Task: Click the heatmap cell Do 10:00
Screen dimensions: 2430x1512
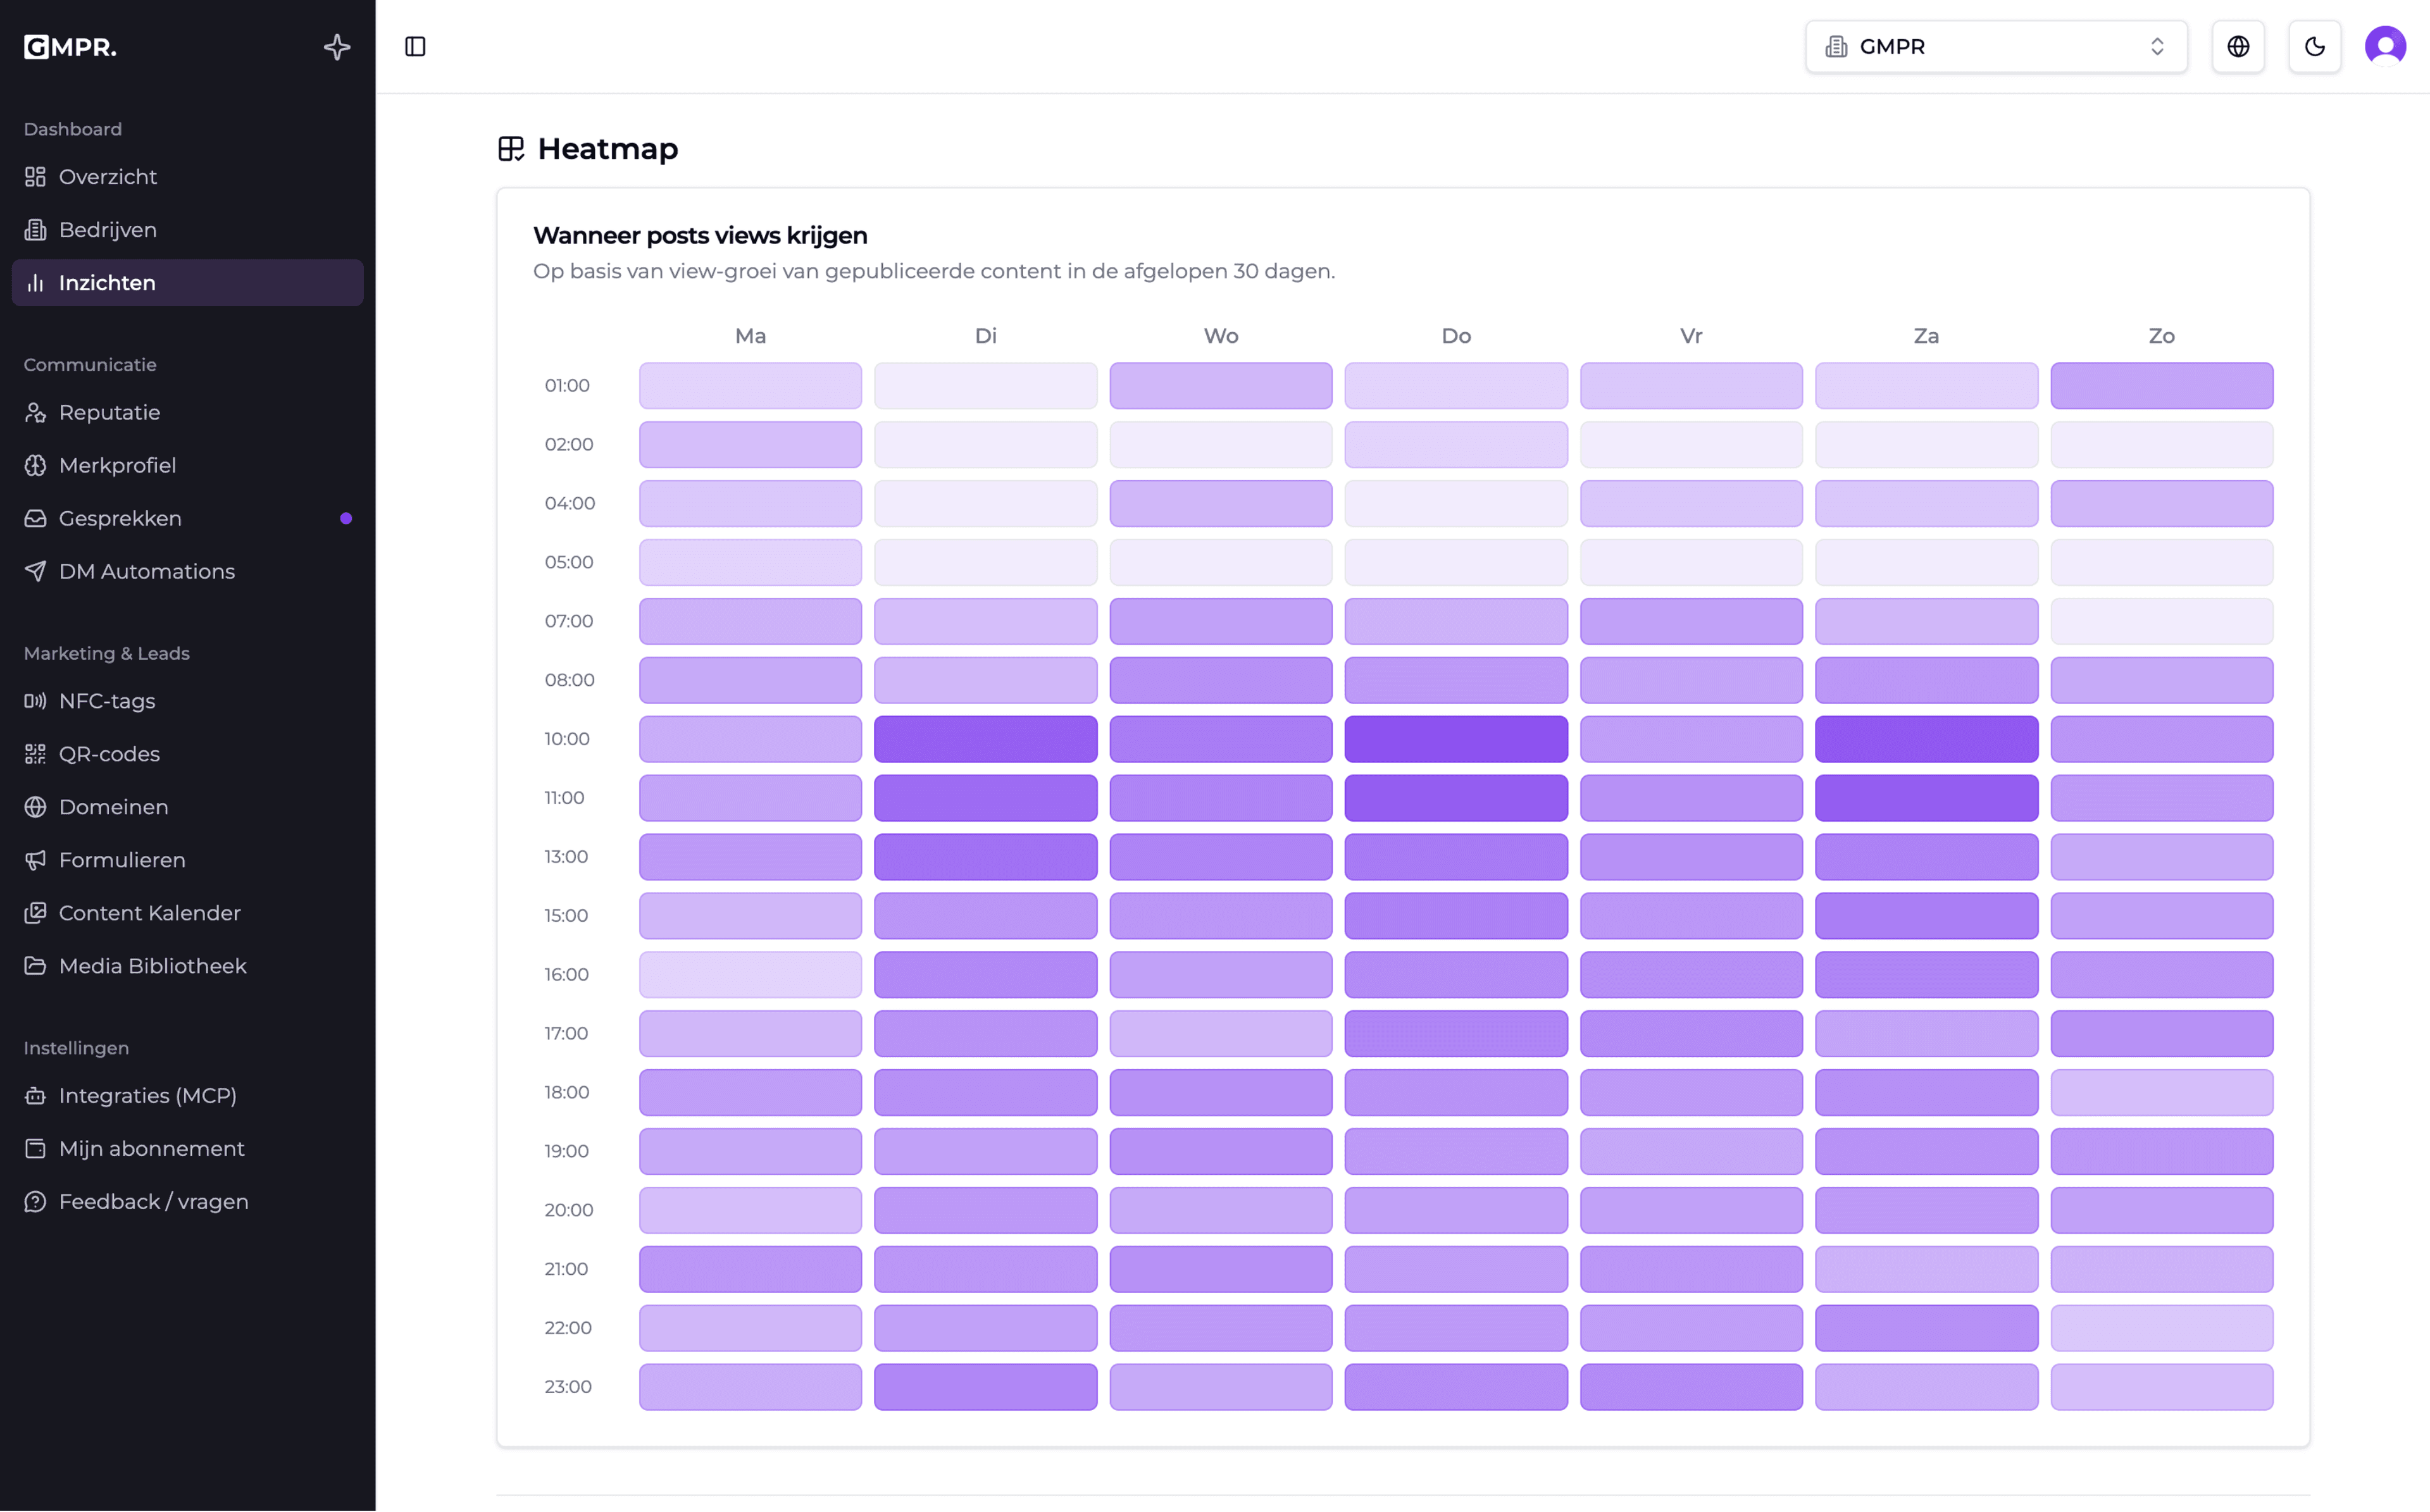Action: coord(1456,739)
